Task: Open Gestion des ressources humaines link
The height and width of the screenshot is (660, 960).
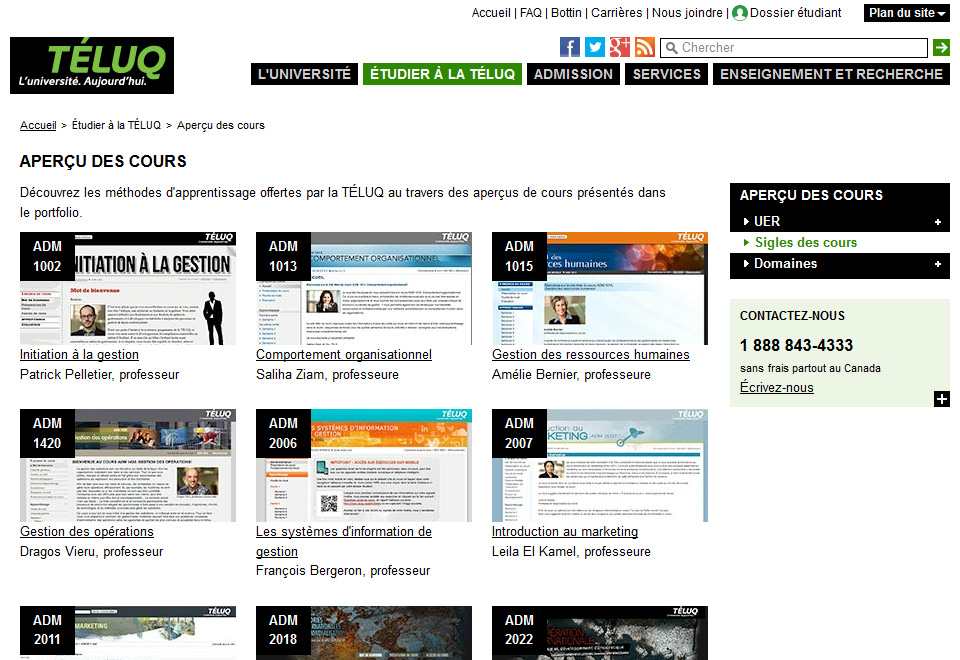Action: point(590,354)
